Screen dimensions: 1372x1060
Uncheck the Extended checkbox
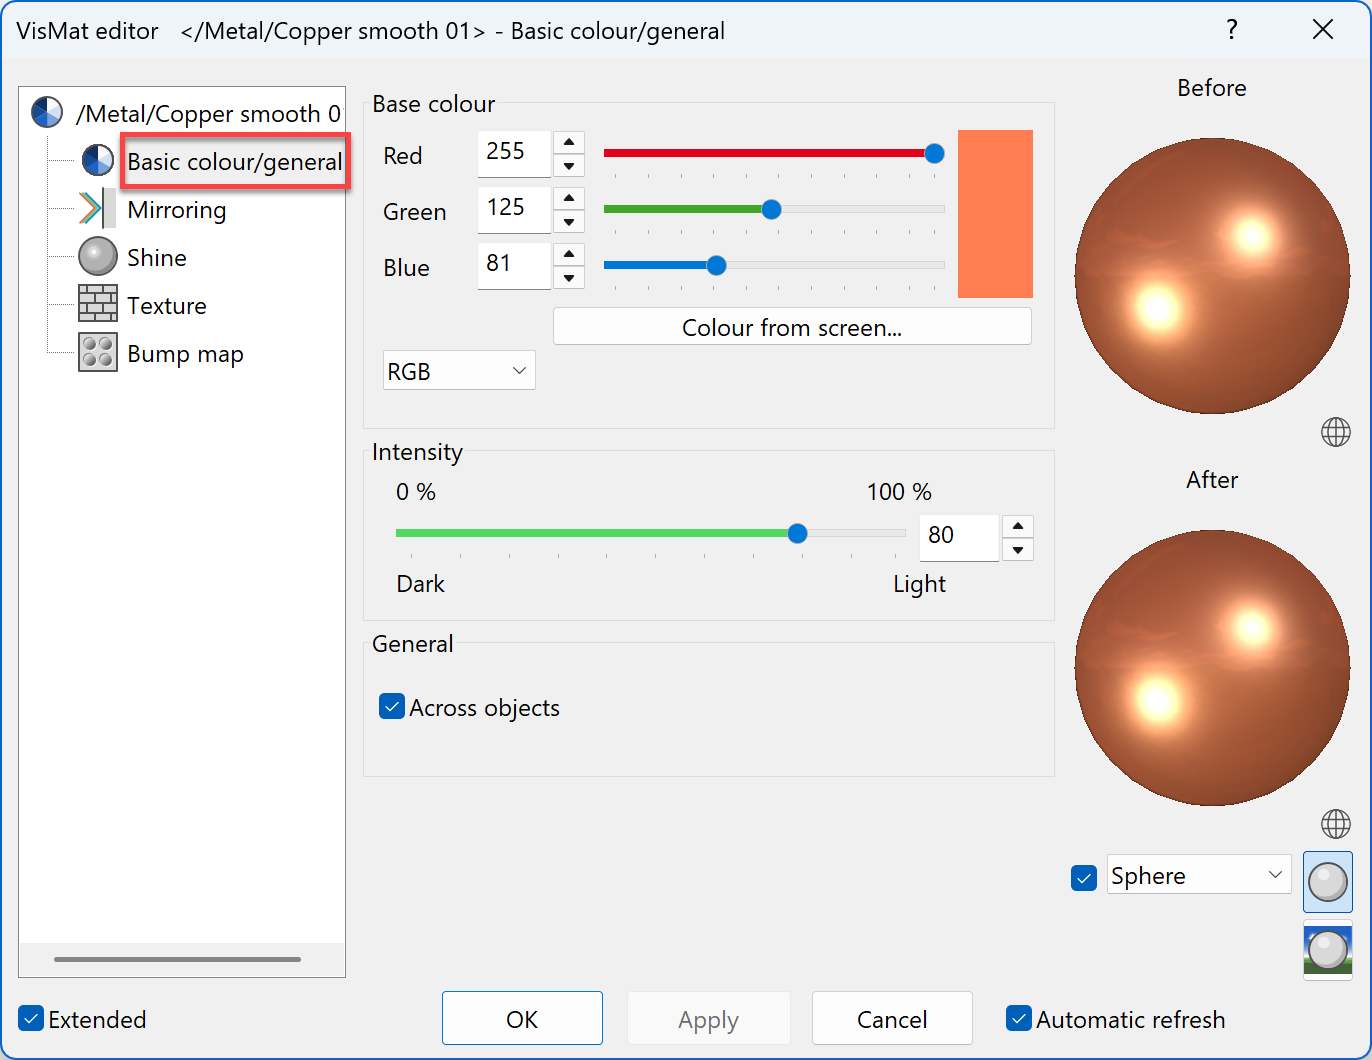click(30, 1018)
